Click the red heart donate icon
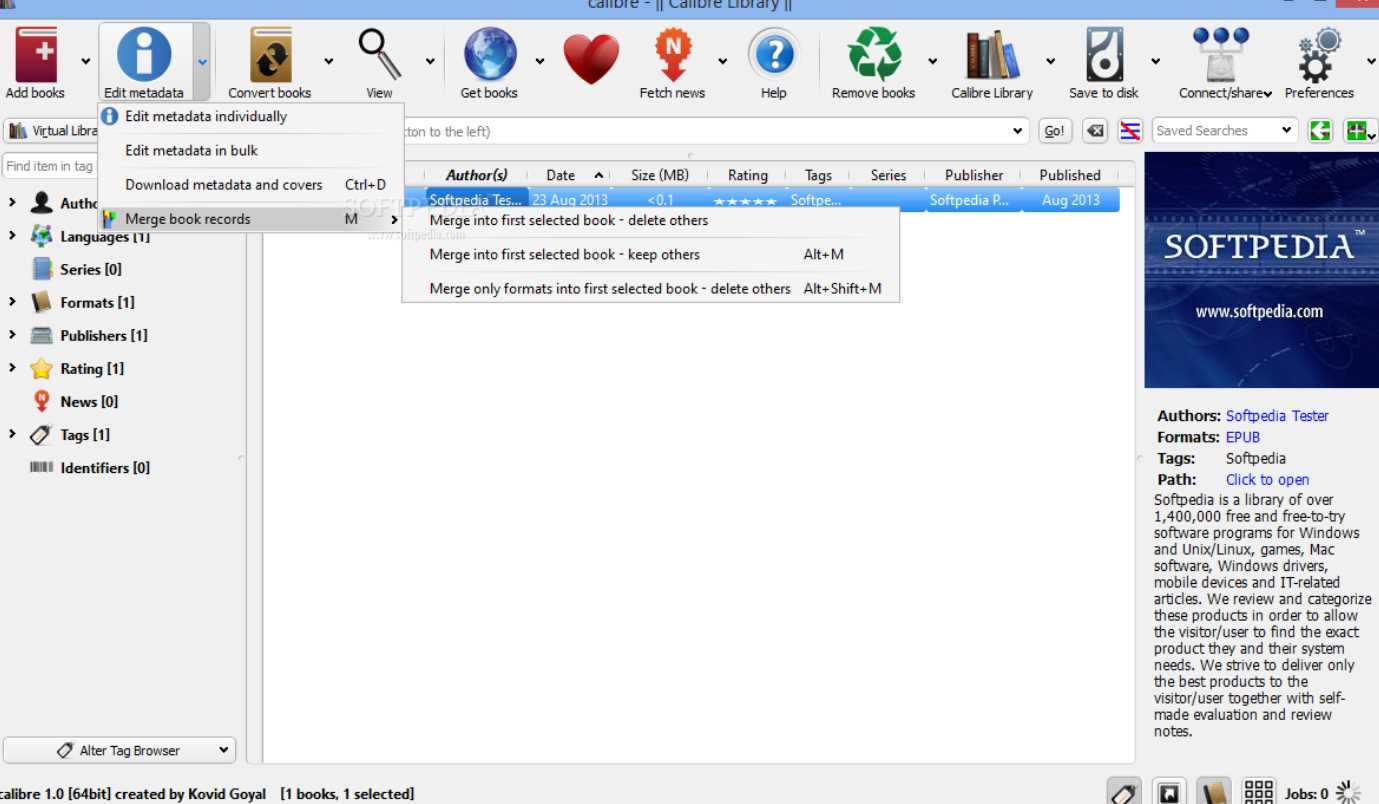The width and height of the screenshot is (1379, 804). click(x=591, y=58)
